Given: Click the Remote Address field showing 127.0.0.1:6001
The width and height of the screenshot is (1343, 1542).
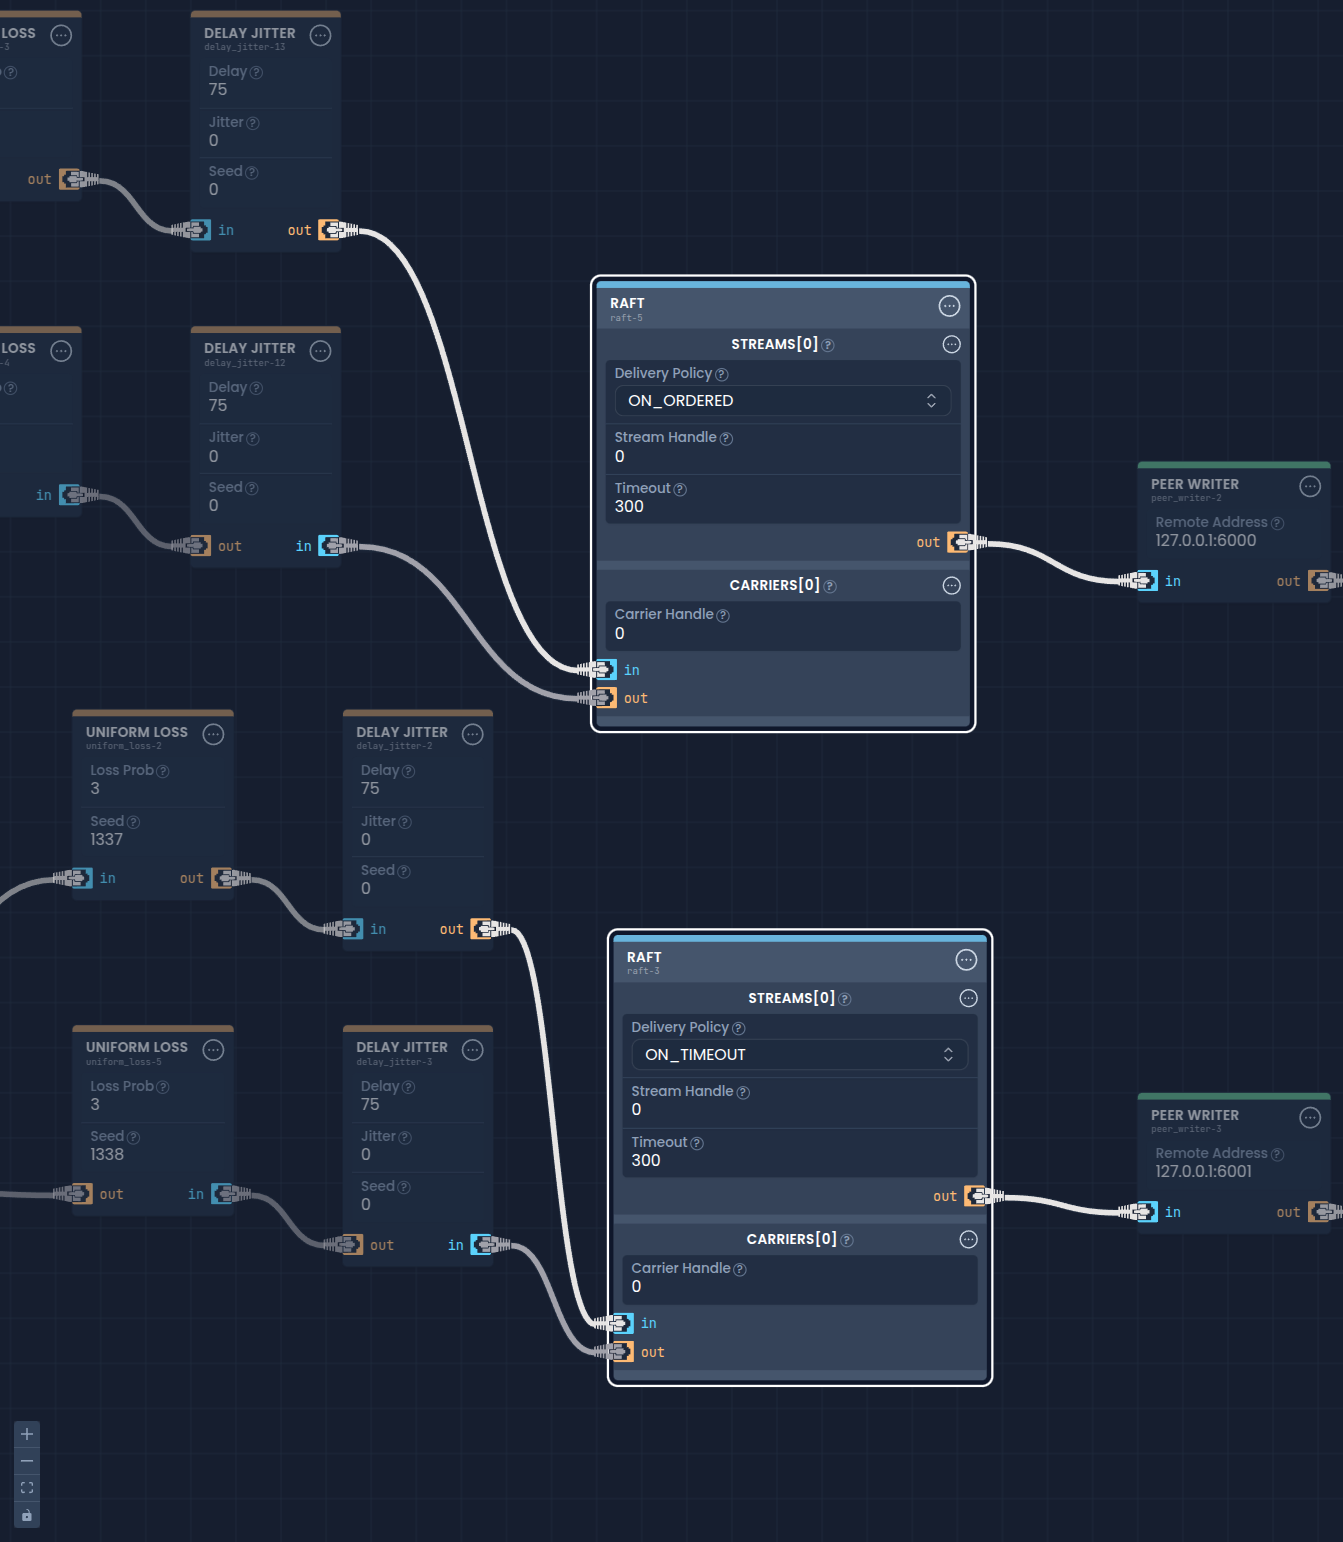Looking at the screenshot, I should (x=1203, y=1171).
